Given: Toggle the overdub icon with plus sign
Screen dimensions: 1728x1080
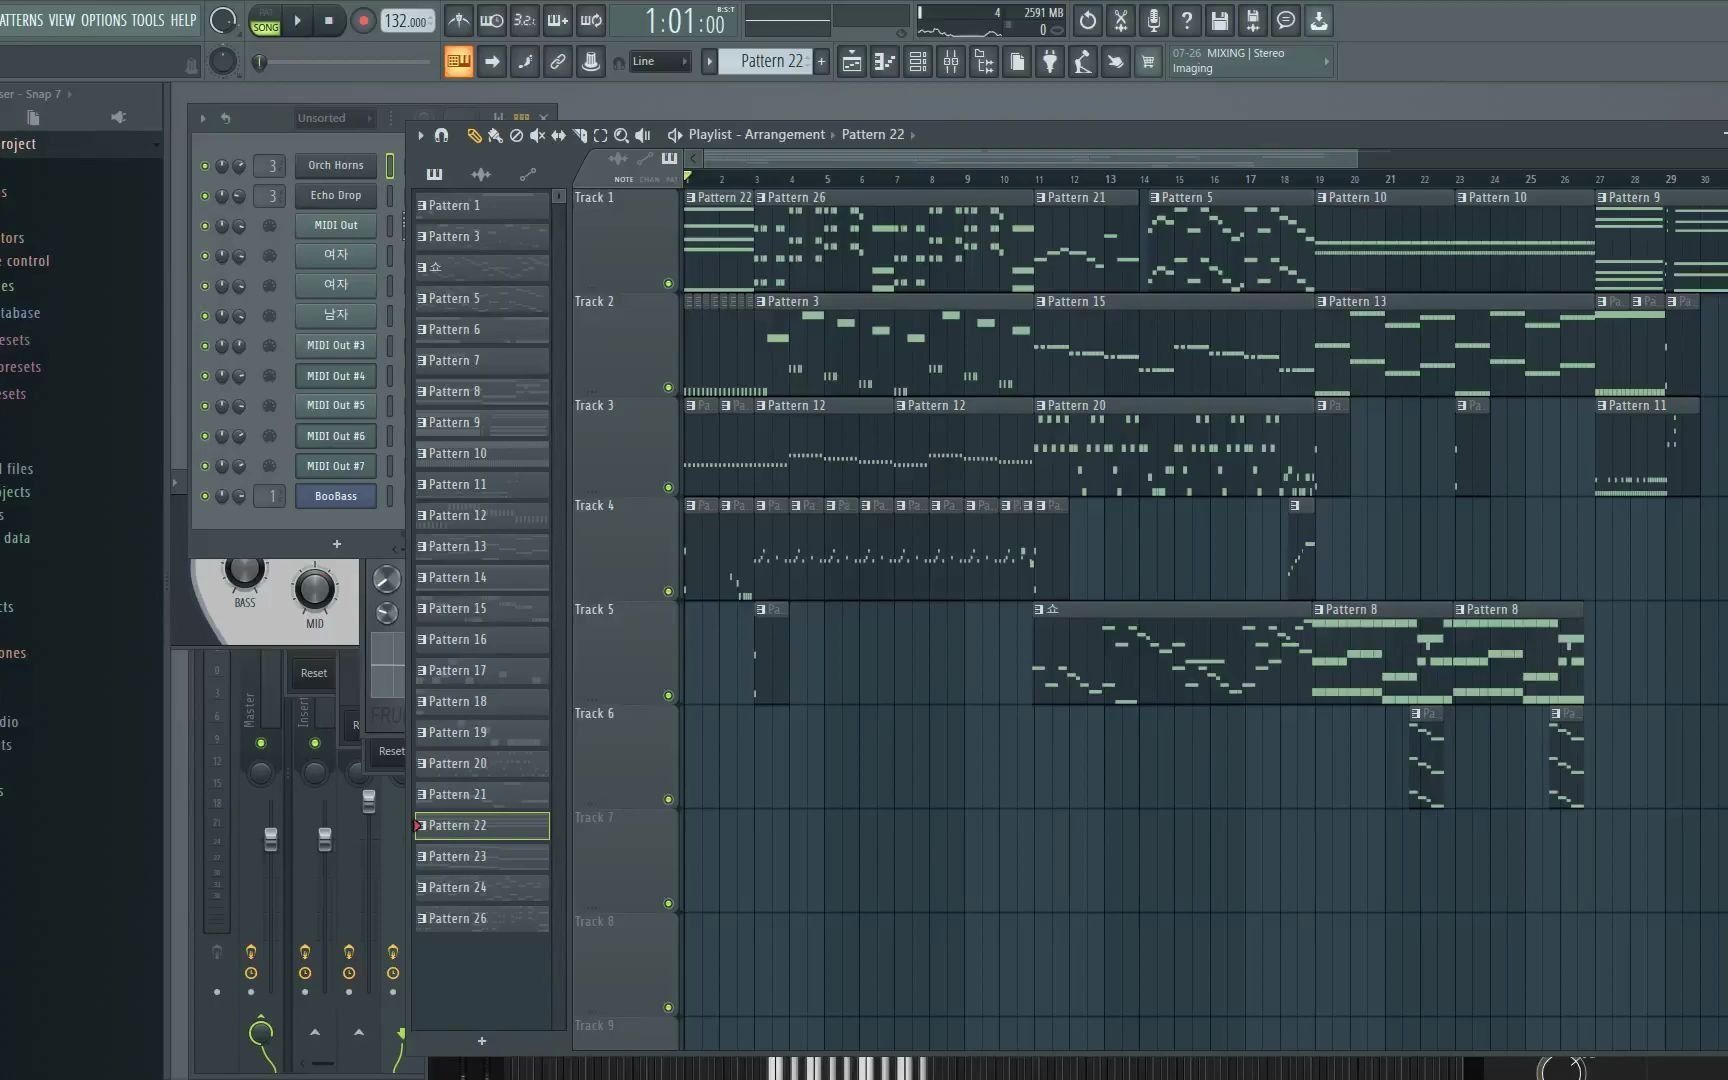Looking at the screenshot, I should (557, 20).
